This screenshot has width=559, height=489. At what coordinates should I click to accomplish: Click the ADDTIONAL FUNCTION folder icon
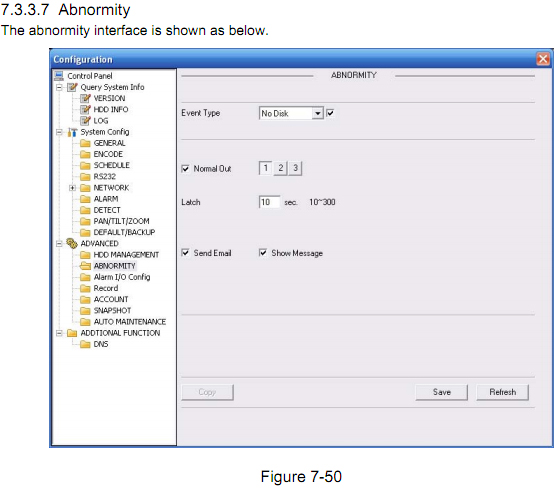pos(72,333)
